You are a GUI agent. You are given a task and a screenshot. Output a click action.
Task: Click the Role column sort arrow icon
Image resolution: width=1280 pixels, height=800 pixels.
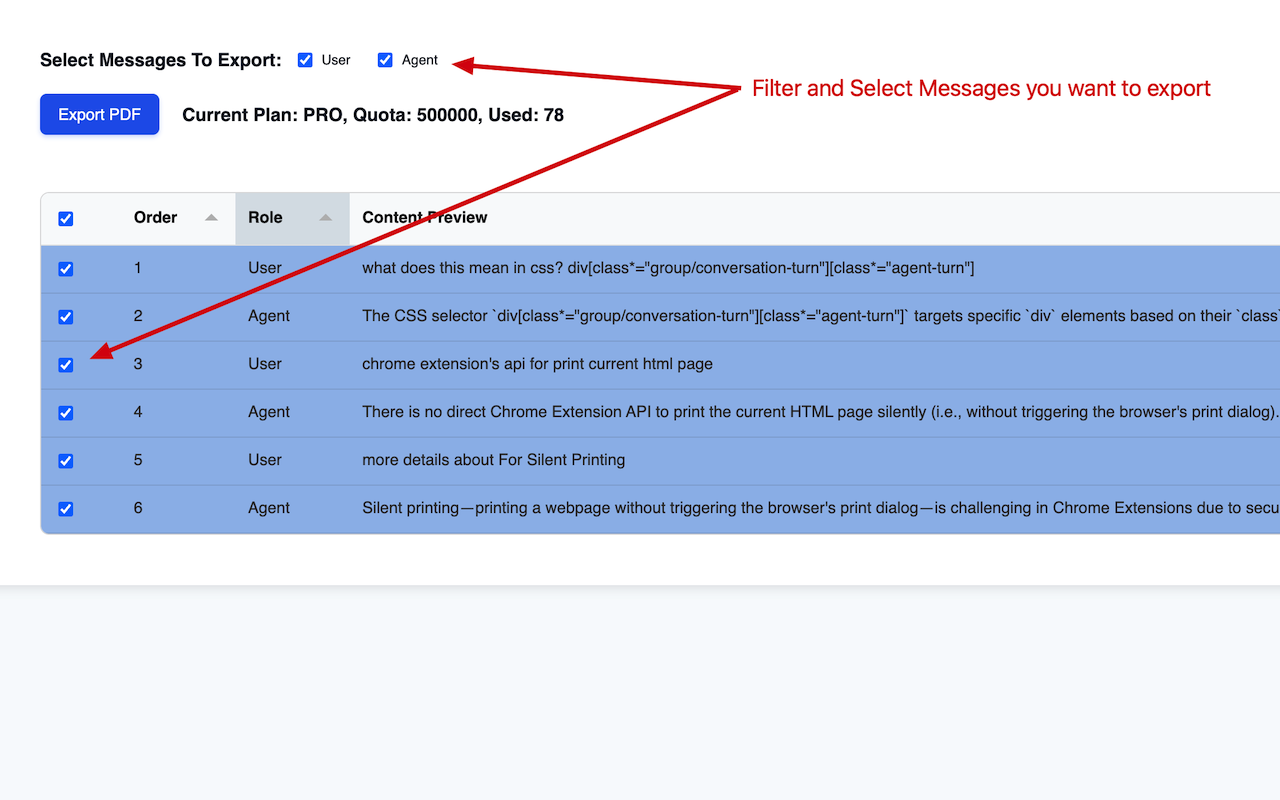click(325, 218)
